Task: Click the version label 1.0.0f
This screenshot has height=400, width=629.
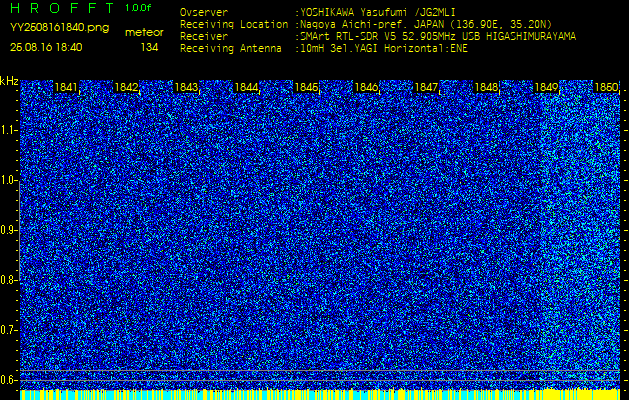Action: point(138,8)
